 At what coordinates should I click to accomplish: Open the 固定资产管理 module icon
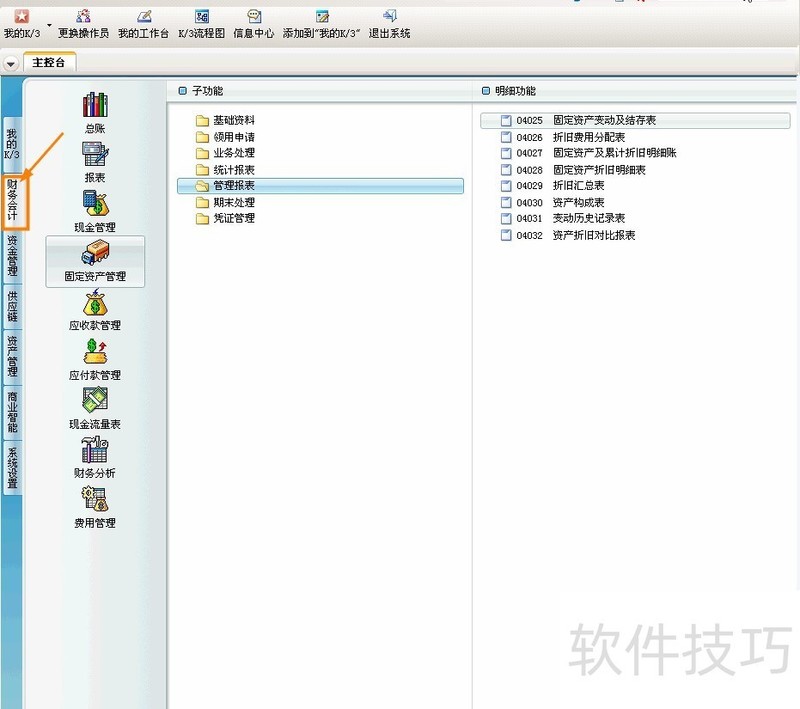(x=95, y=261)
